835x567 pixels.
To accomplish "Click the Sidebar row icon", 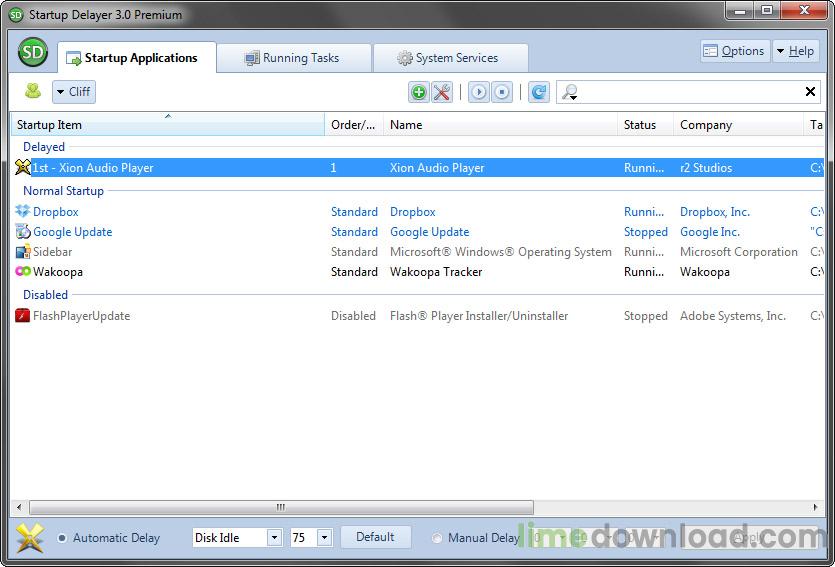I will coord(23,251).
